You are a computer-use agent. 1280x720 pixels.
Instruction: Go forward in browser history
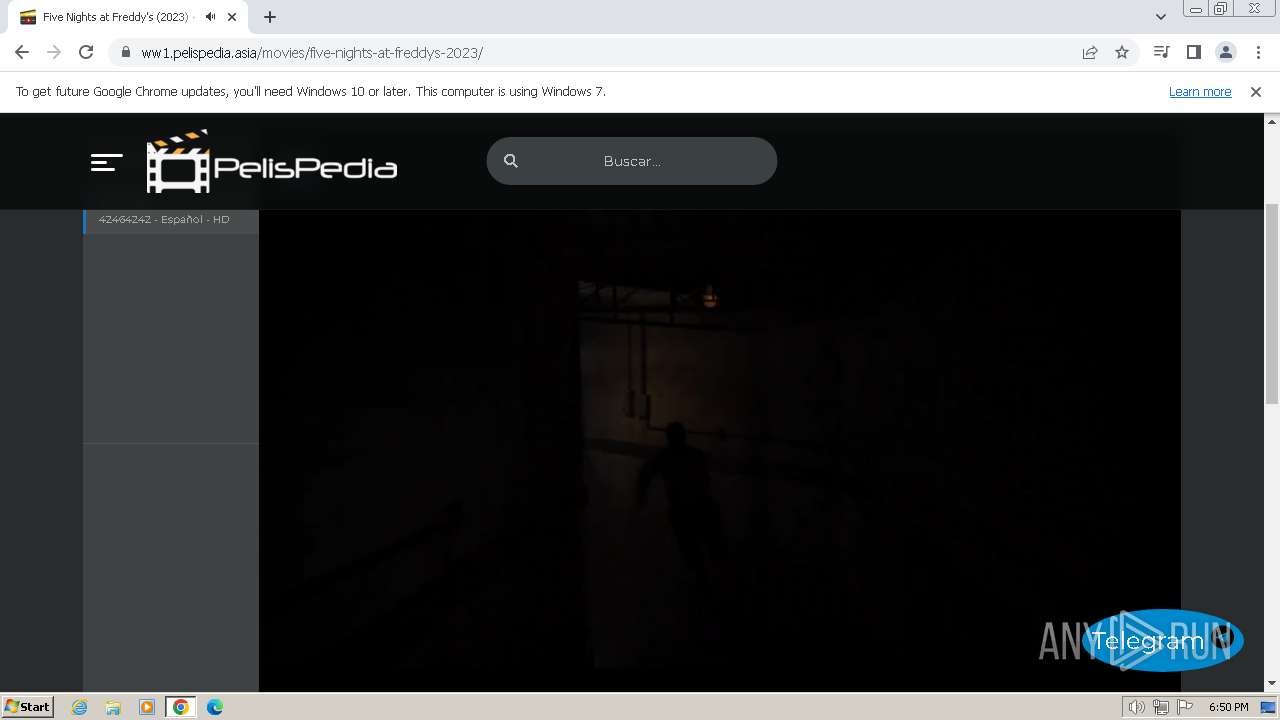coord(54,52)
